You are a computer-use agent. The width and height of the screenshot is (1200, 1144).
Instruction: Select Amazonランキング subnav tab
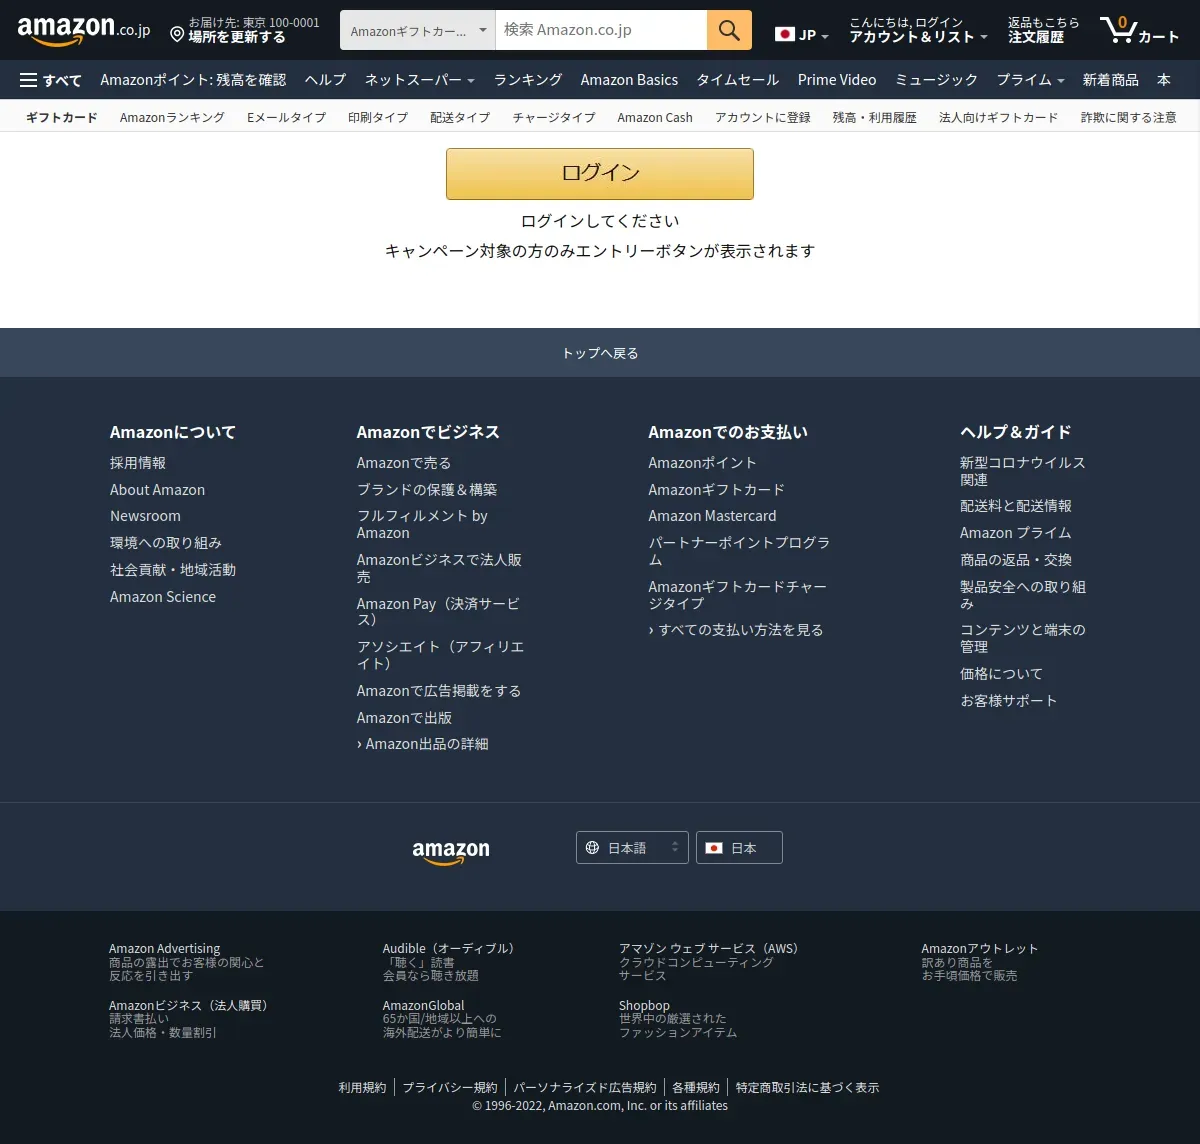(x=172, y=118)
